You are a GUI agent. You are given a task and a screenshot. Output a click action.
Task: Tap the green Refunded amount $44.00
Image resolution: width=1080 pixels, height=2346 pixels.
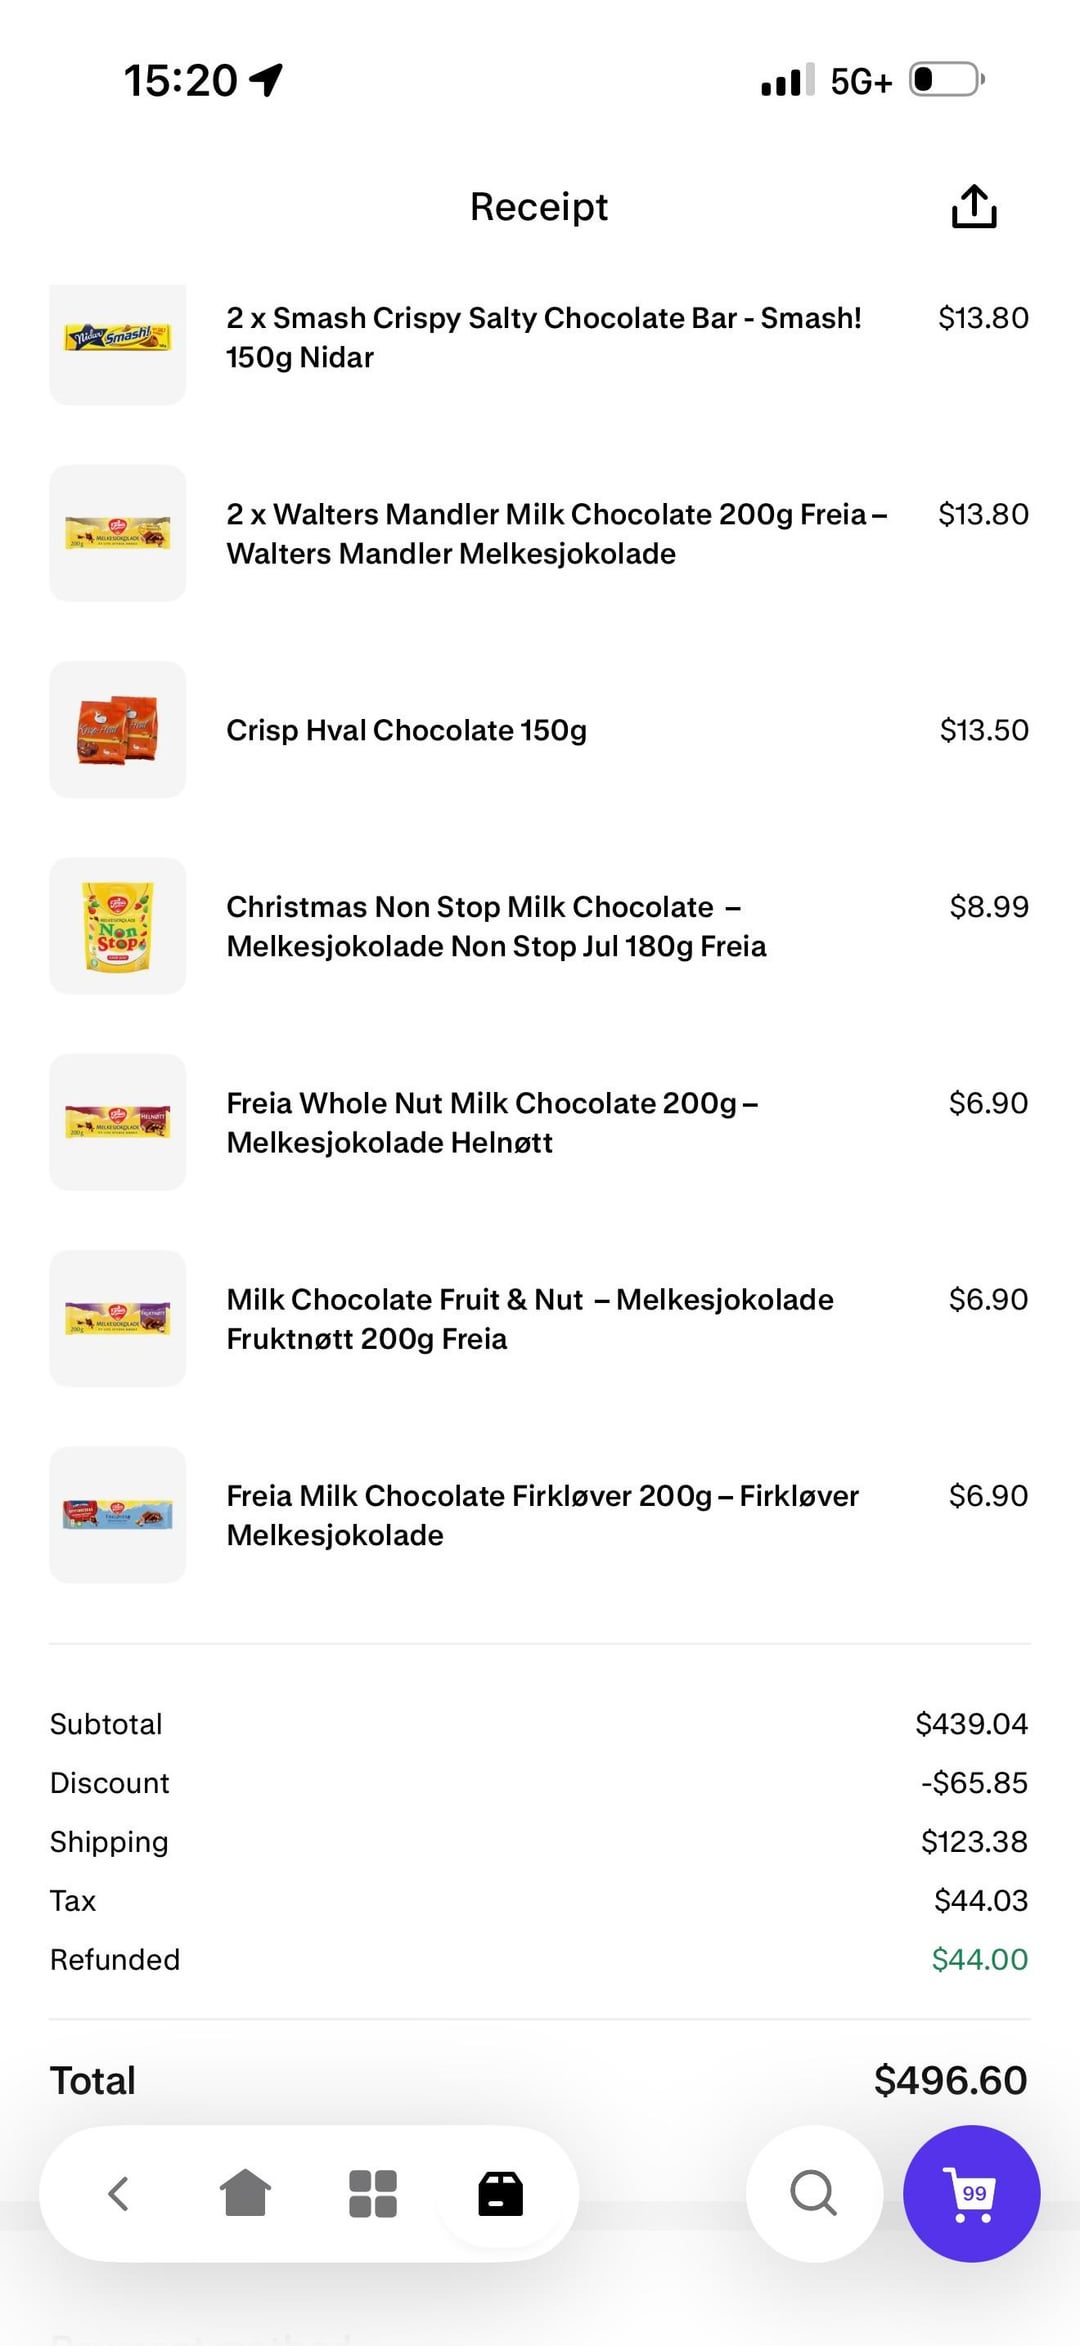click(x=979, y=1959)
